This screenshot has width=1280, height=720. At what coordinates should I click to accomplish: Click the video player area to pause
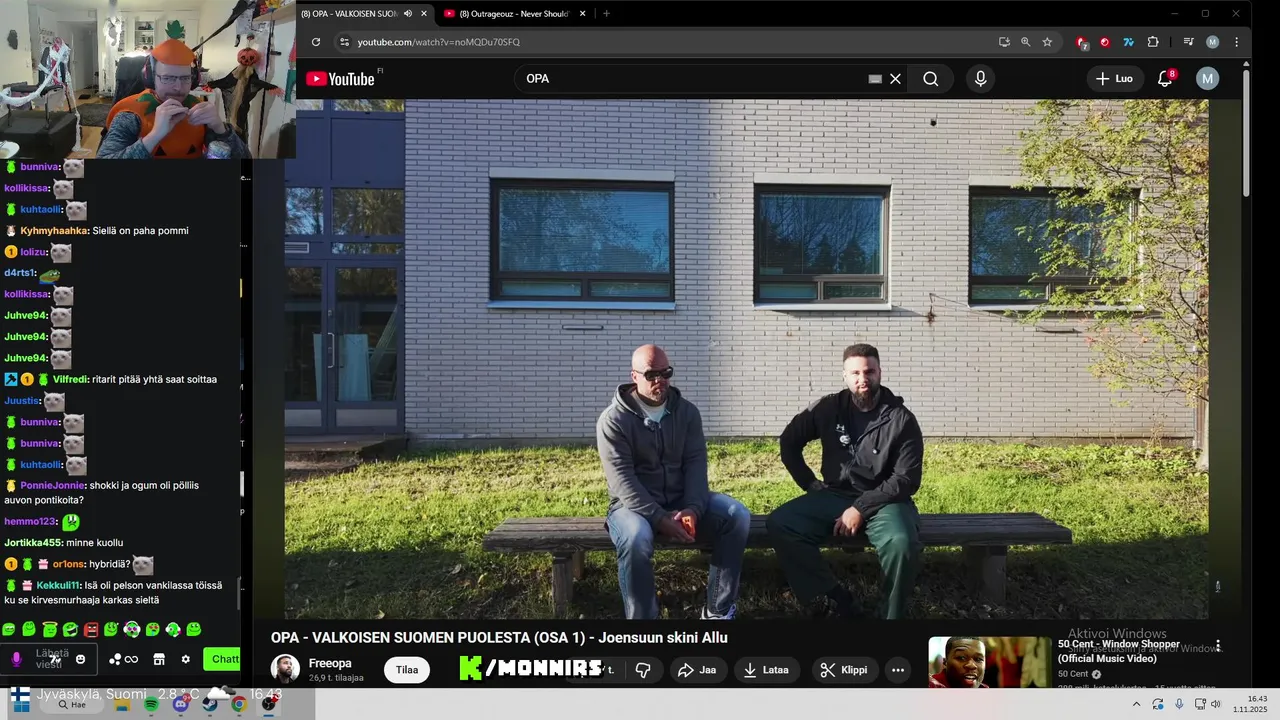[x=746, y=359]
